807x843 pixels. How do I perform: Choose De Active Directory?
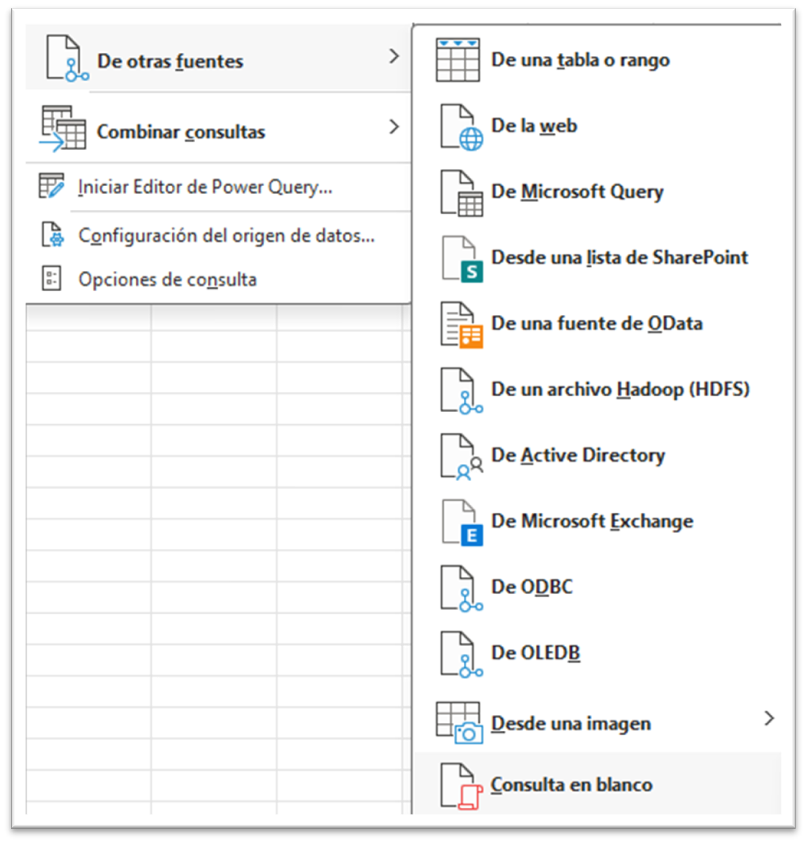[598, 455]
